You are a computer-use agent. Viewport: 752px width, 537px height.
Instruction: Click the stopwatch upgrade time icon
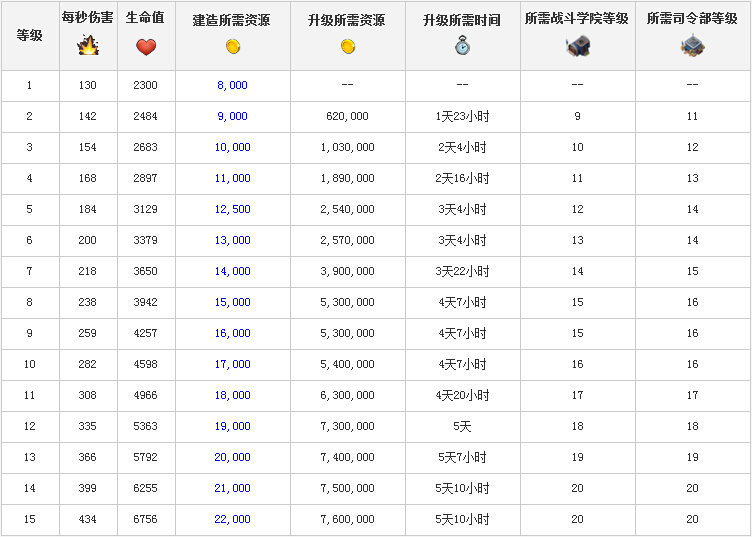[x=462, y=45]
